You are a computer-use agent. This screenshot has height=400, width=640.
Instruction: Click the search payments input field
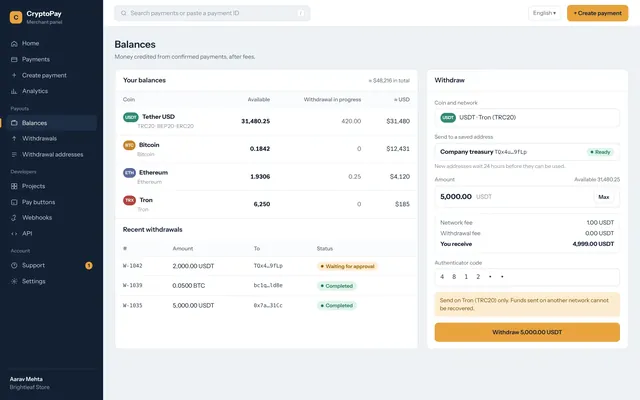212,13
